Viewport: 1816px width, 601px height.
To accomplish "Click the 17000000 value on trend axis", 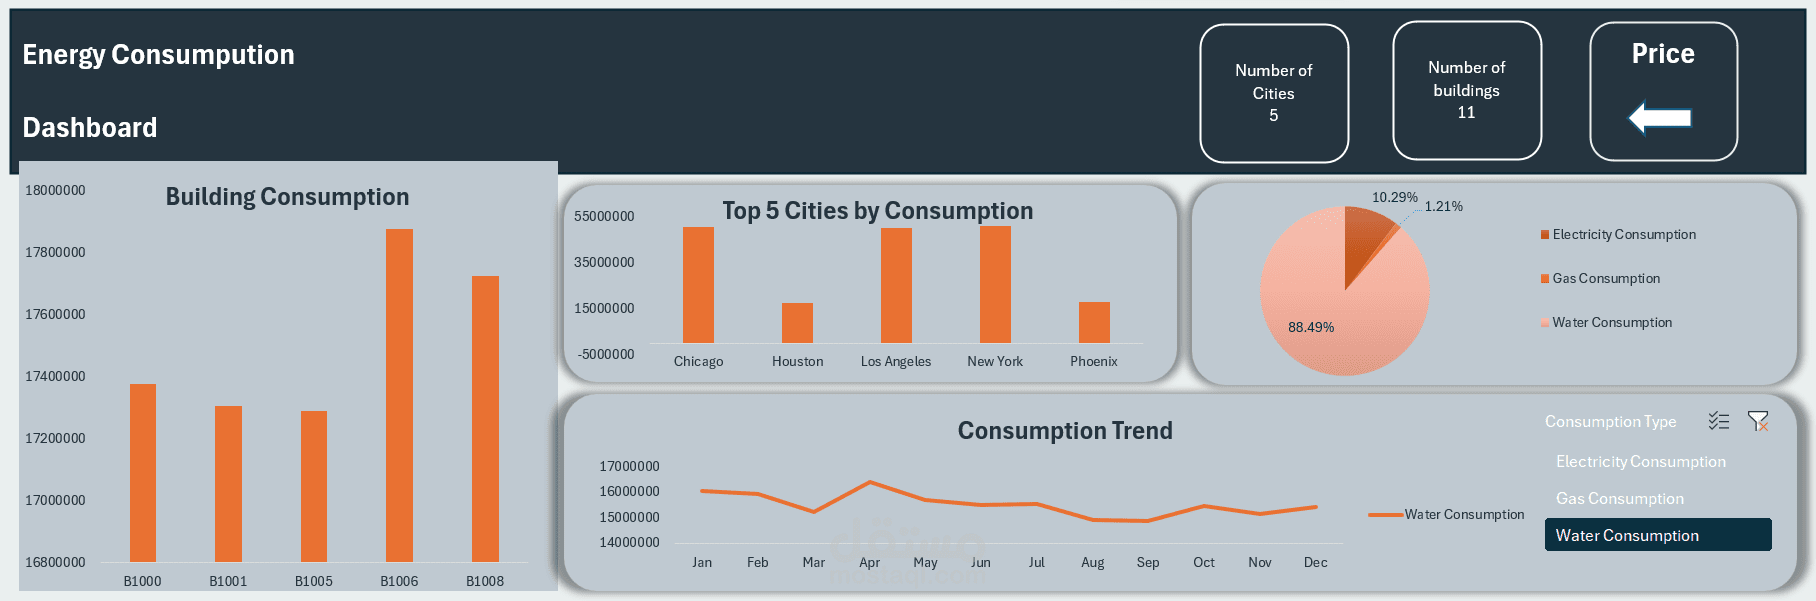I will point(629,466).
